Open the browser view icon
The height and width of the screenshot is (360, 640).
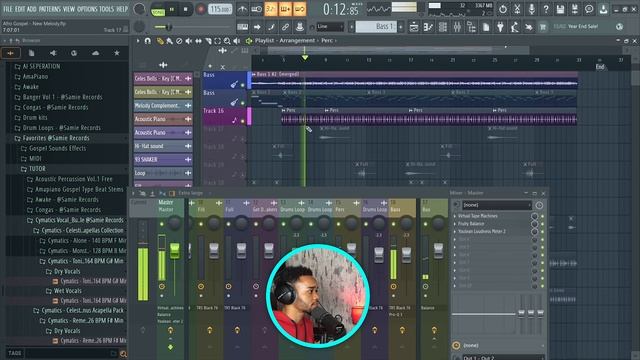click(471, 27)
